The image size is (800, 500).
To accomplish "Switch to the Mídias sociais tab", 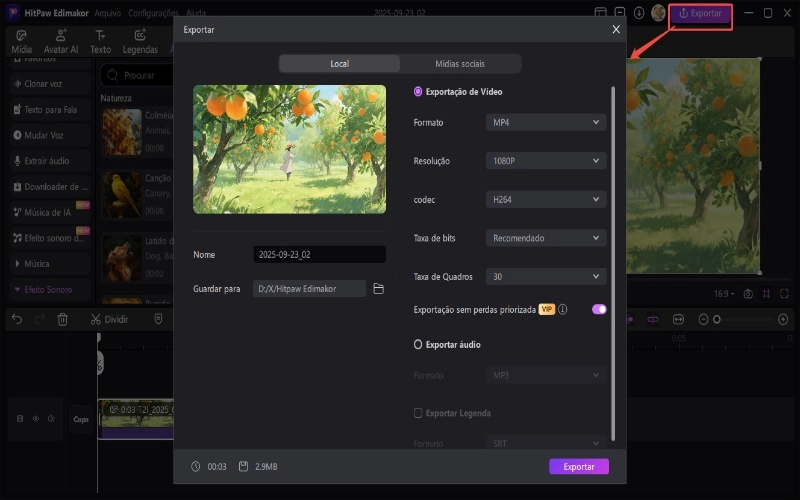I will click(x=460, y=64).
